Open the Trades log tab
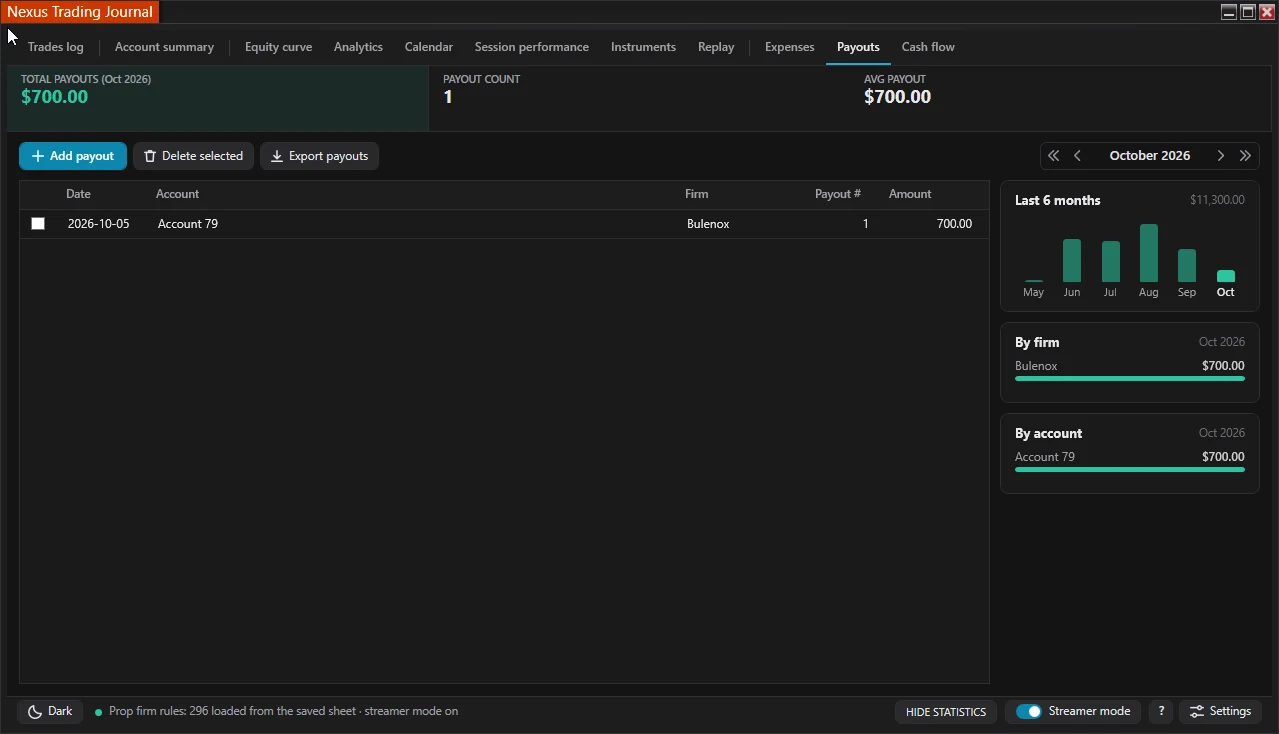1279x734 pixels. pos(56,47)
